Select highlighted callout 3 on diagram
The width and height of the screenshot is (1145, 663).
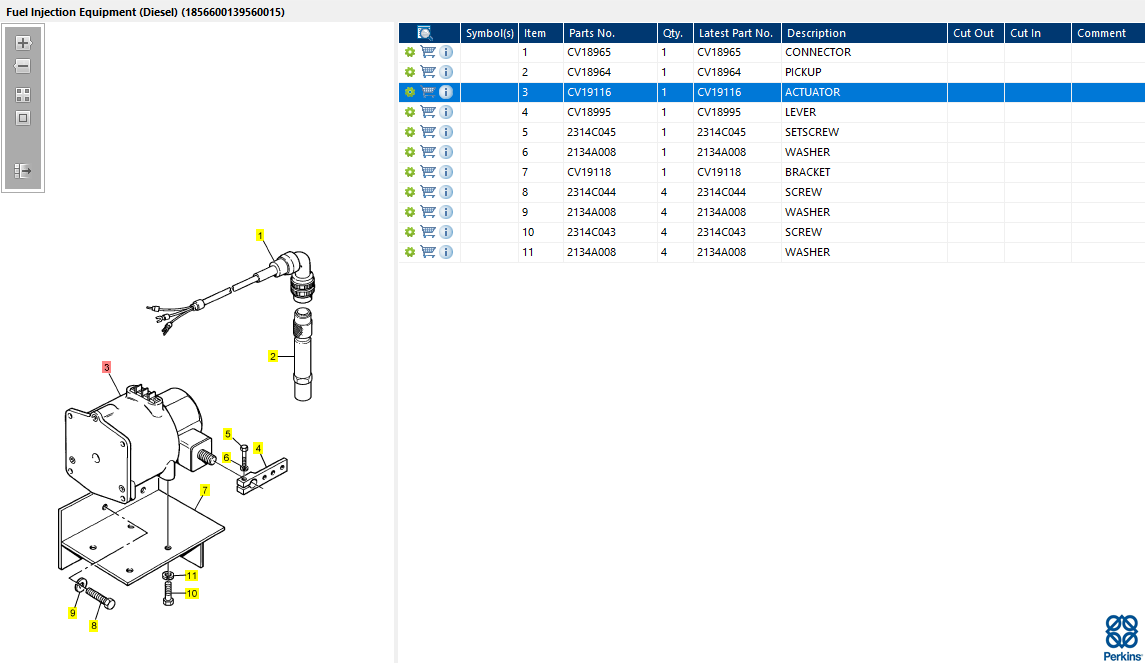tap(107, 367)
